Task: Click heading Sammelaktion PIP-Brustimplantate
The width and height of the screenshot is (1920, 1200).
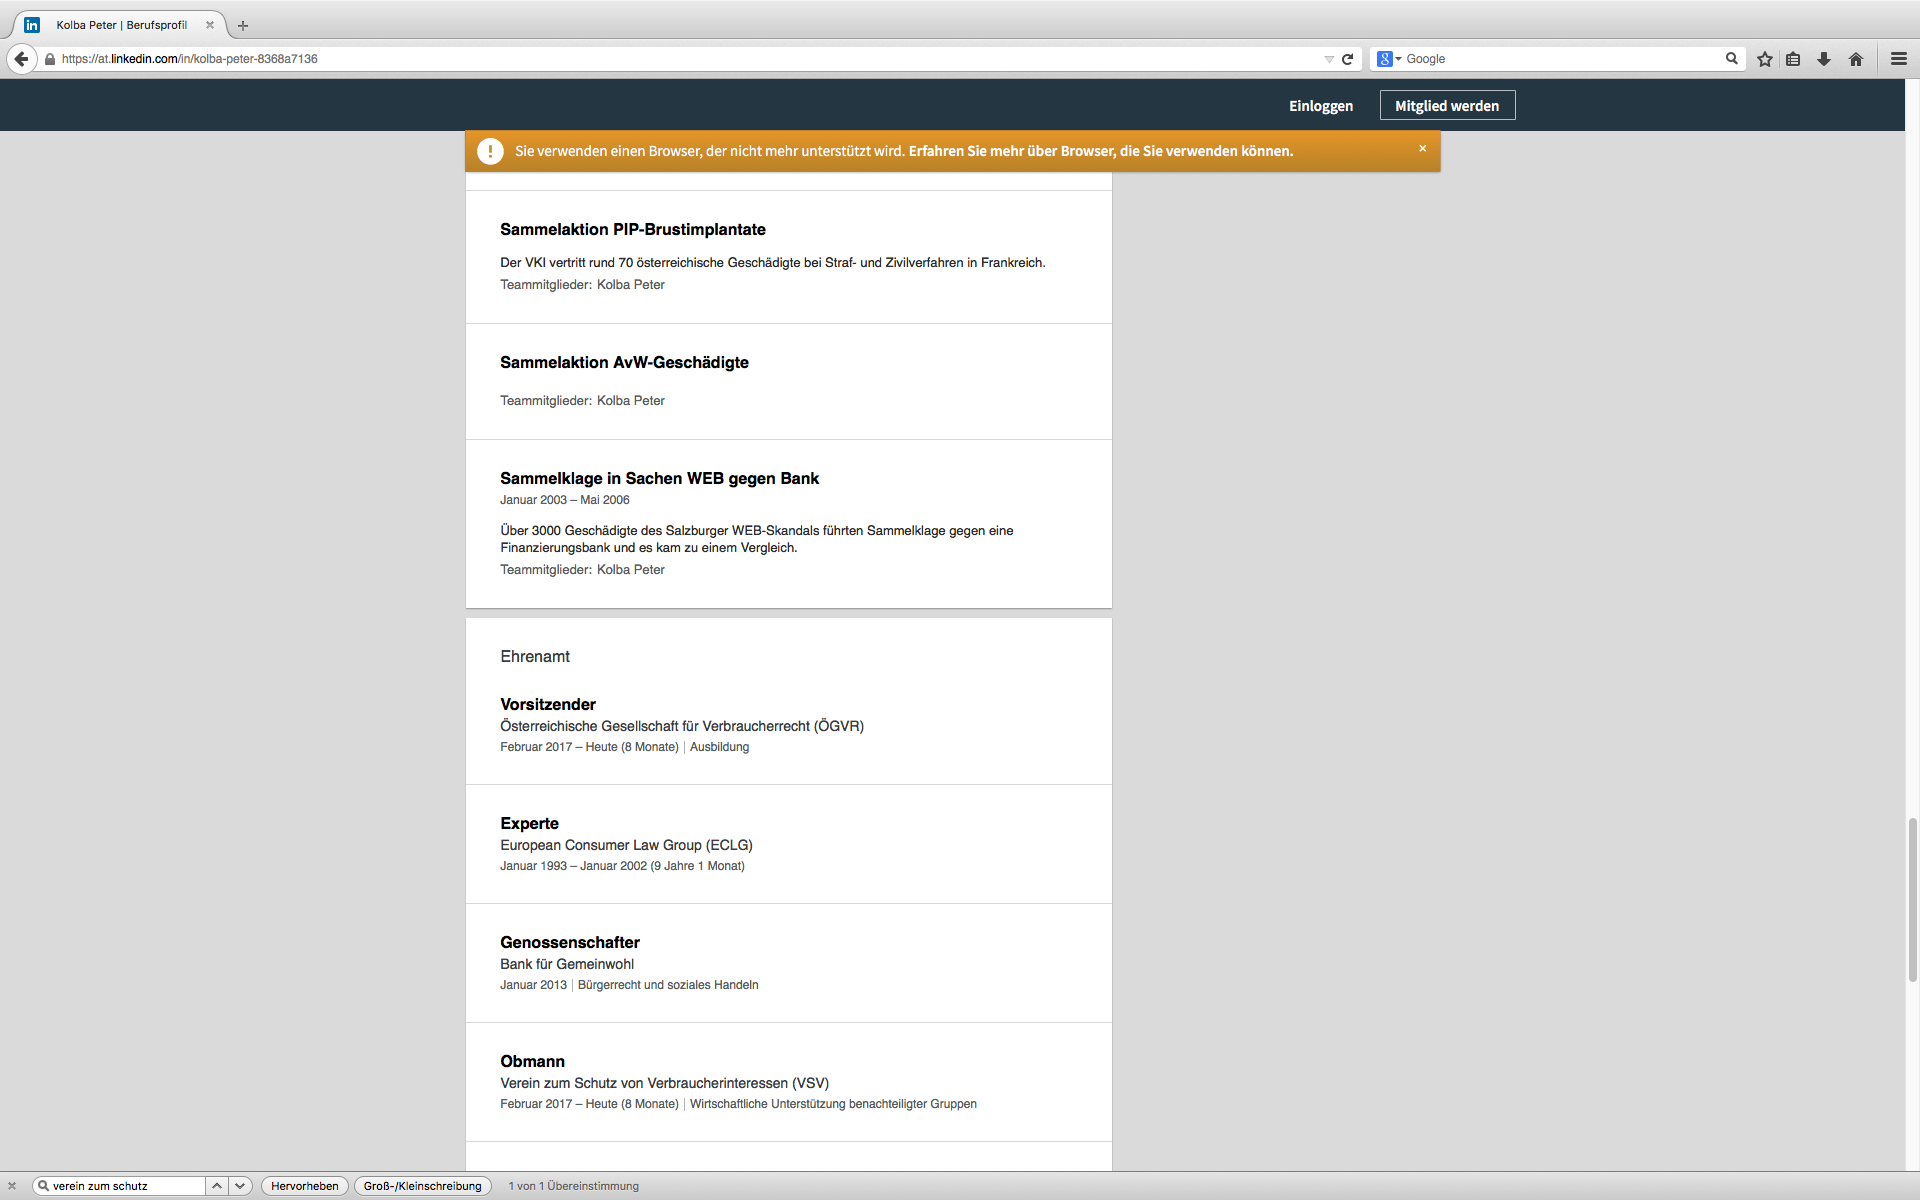Action: pos(633,229)
